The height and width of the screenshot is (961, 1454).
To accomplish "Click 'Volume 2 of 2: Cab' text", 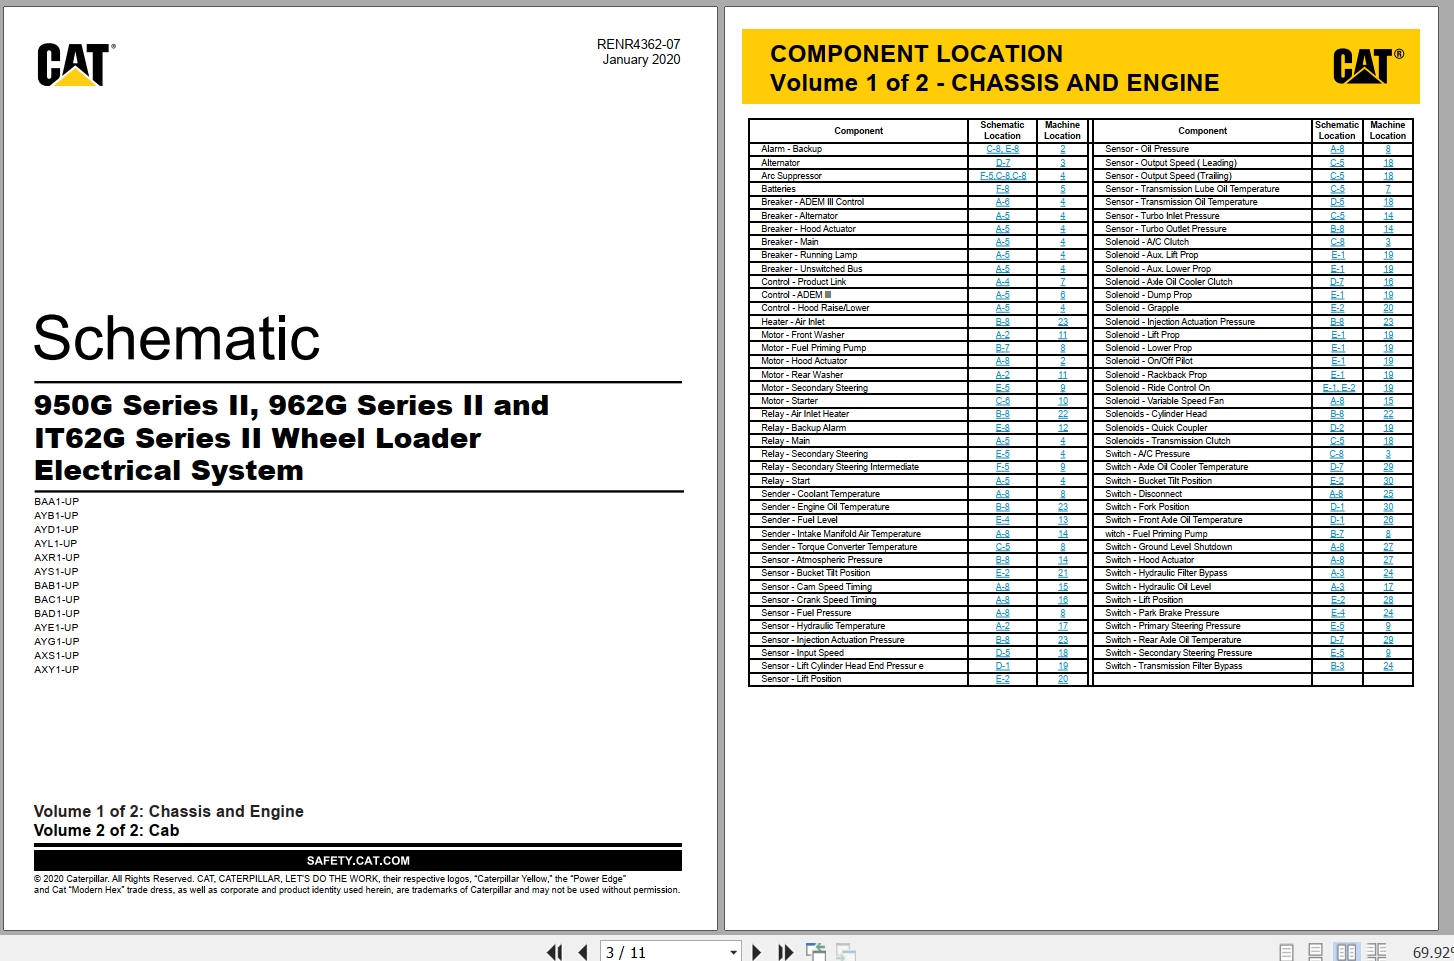I will pos(107,831).
